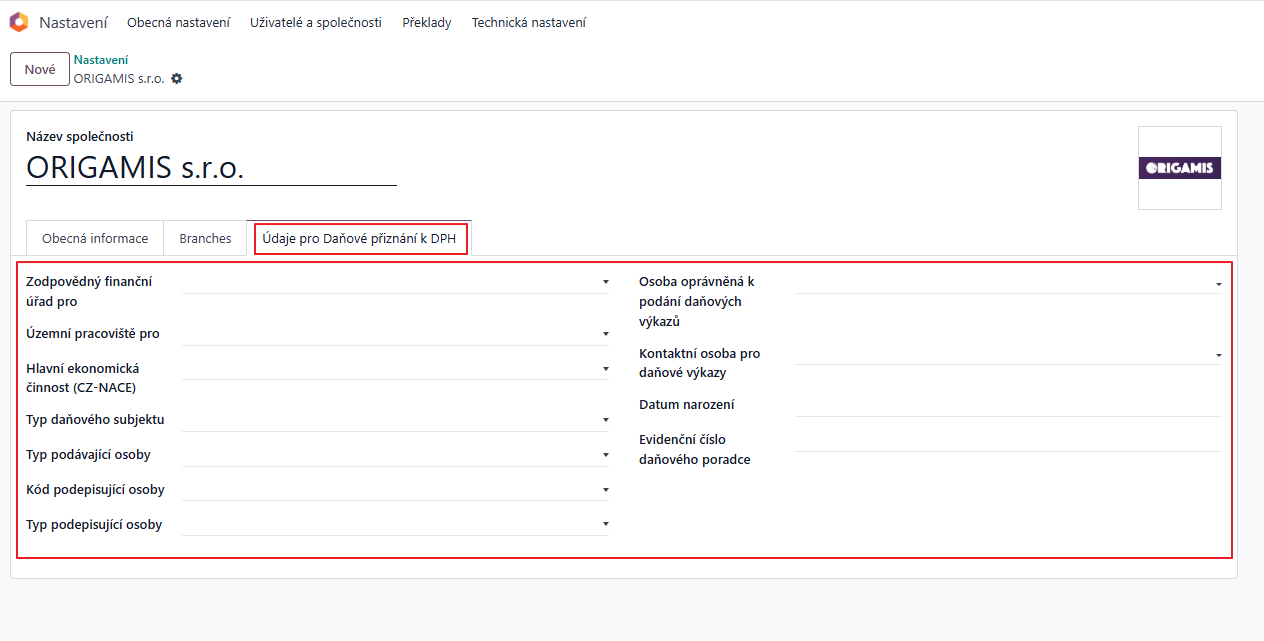1264x641 pixels.
Task: Go to Nastavení breadcrumb link
Action: (100, 60)
